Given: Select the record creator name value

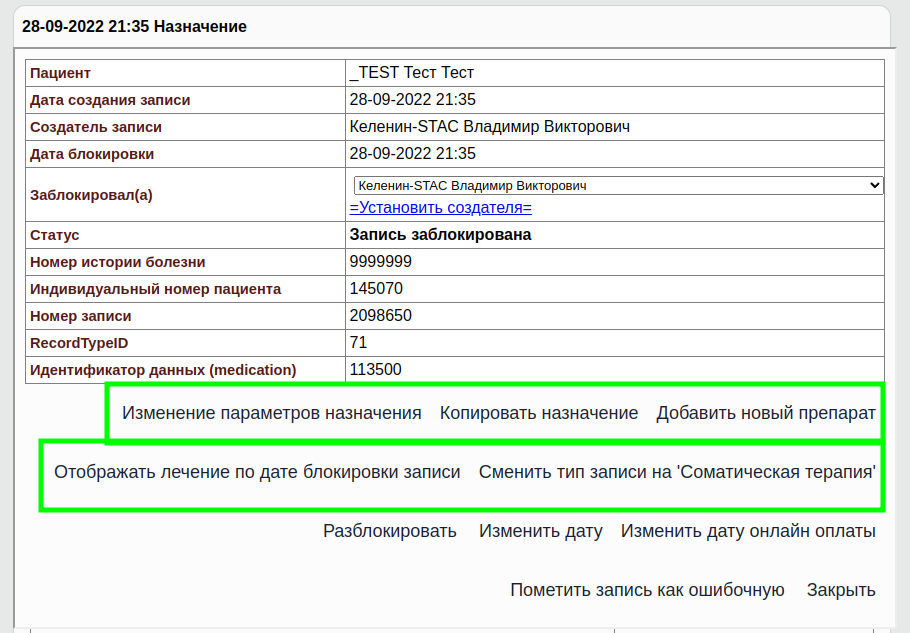Looking at the screenshot, I should pyautogui.click(x=490, y=126).
